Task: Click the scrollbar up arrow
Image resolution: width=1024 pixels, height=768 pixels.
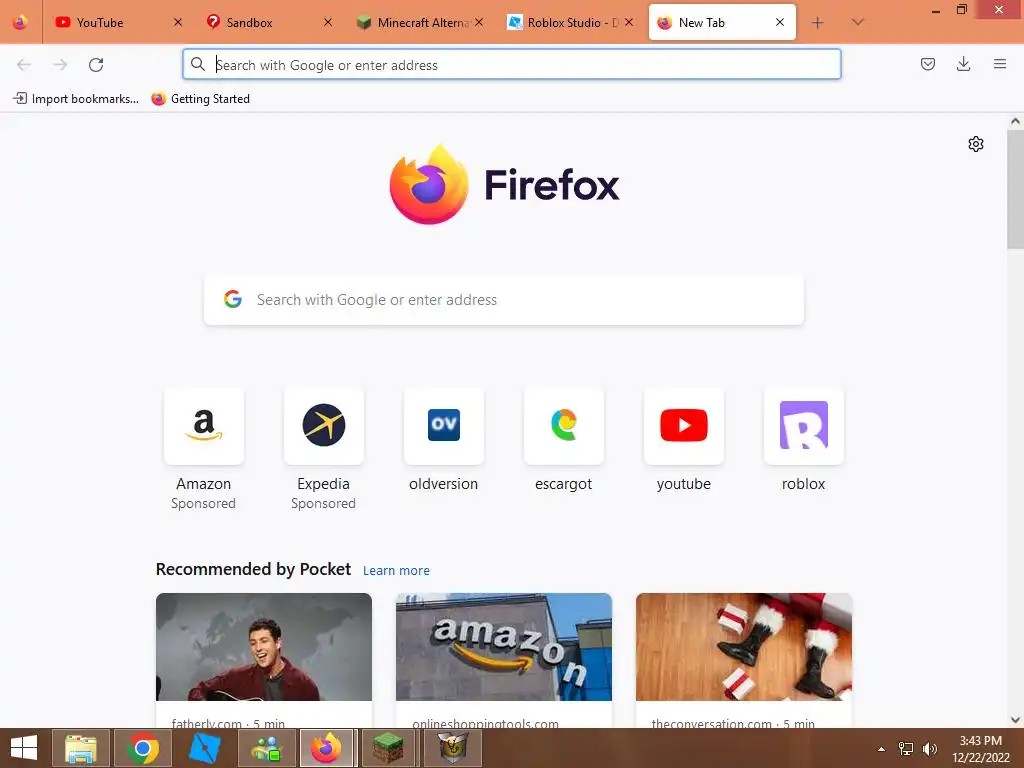Action: pyautogui.click(x=1015, y=121)
